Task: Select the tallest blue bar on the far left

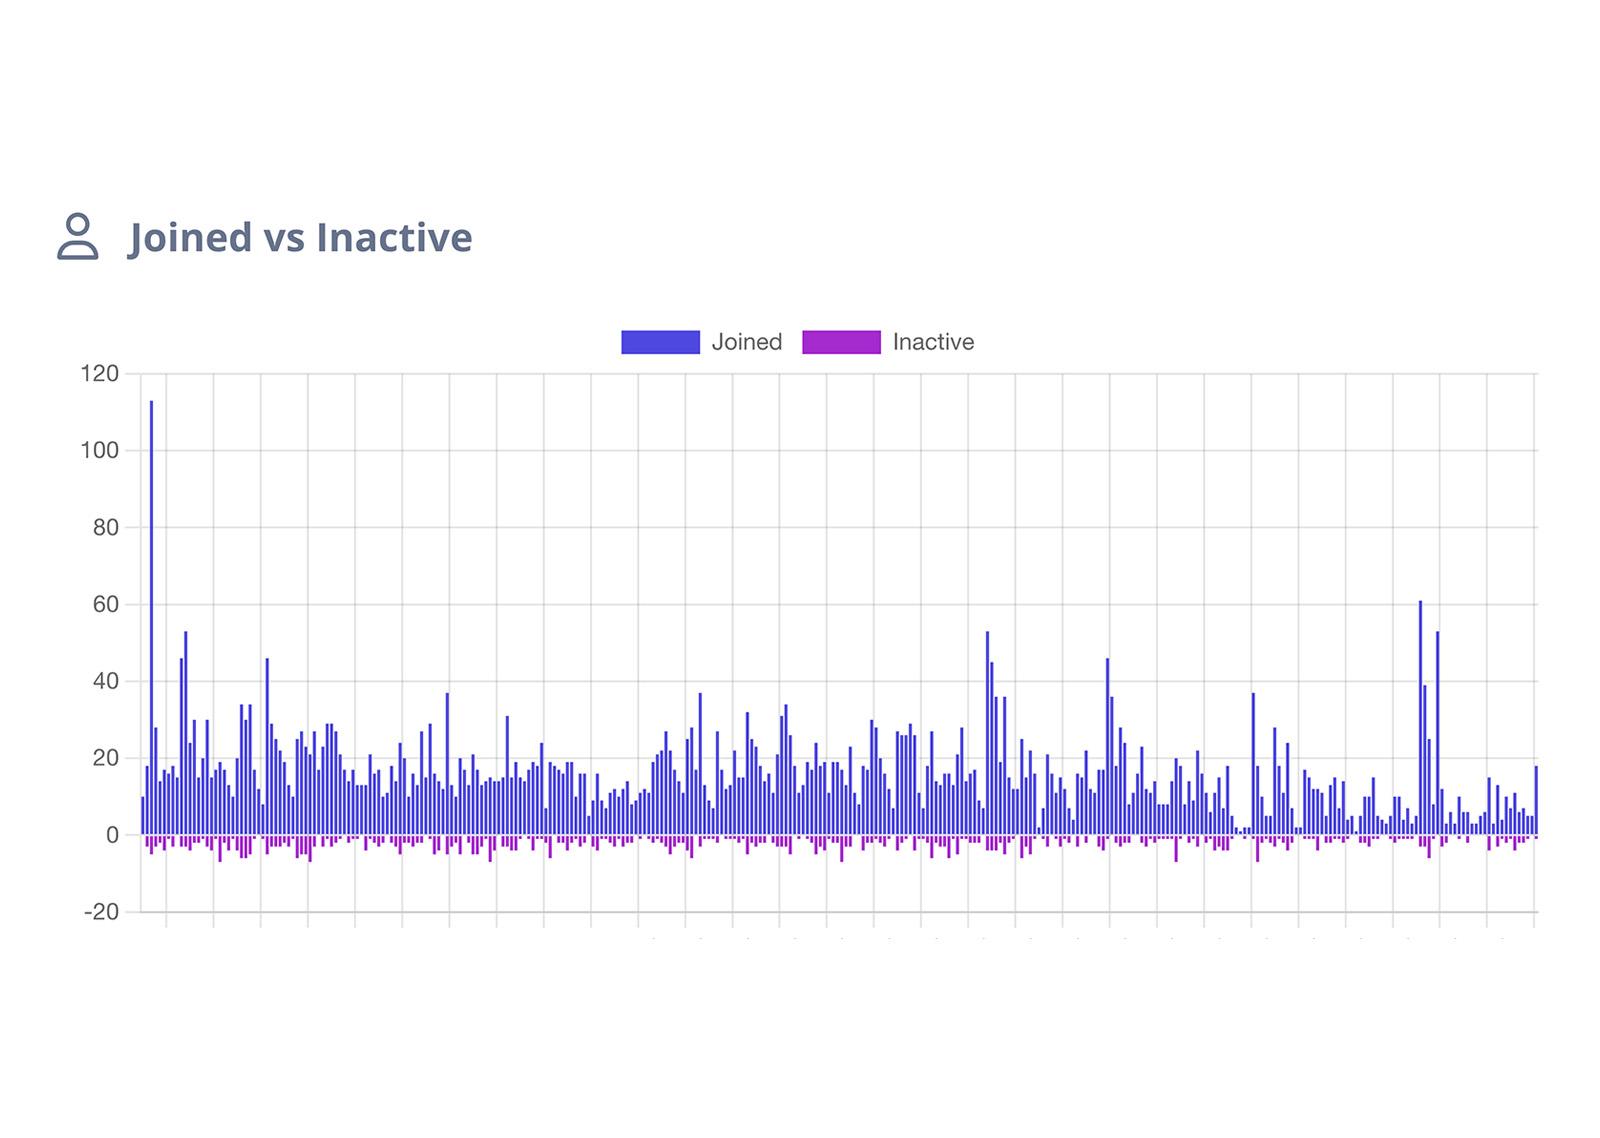Action: point(148,600)
